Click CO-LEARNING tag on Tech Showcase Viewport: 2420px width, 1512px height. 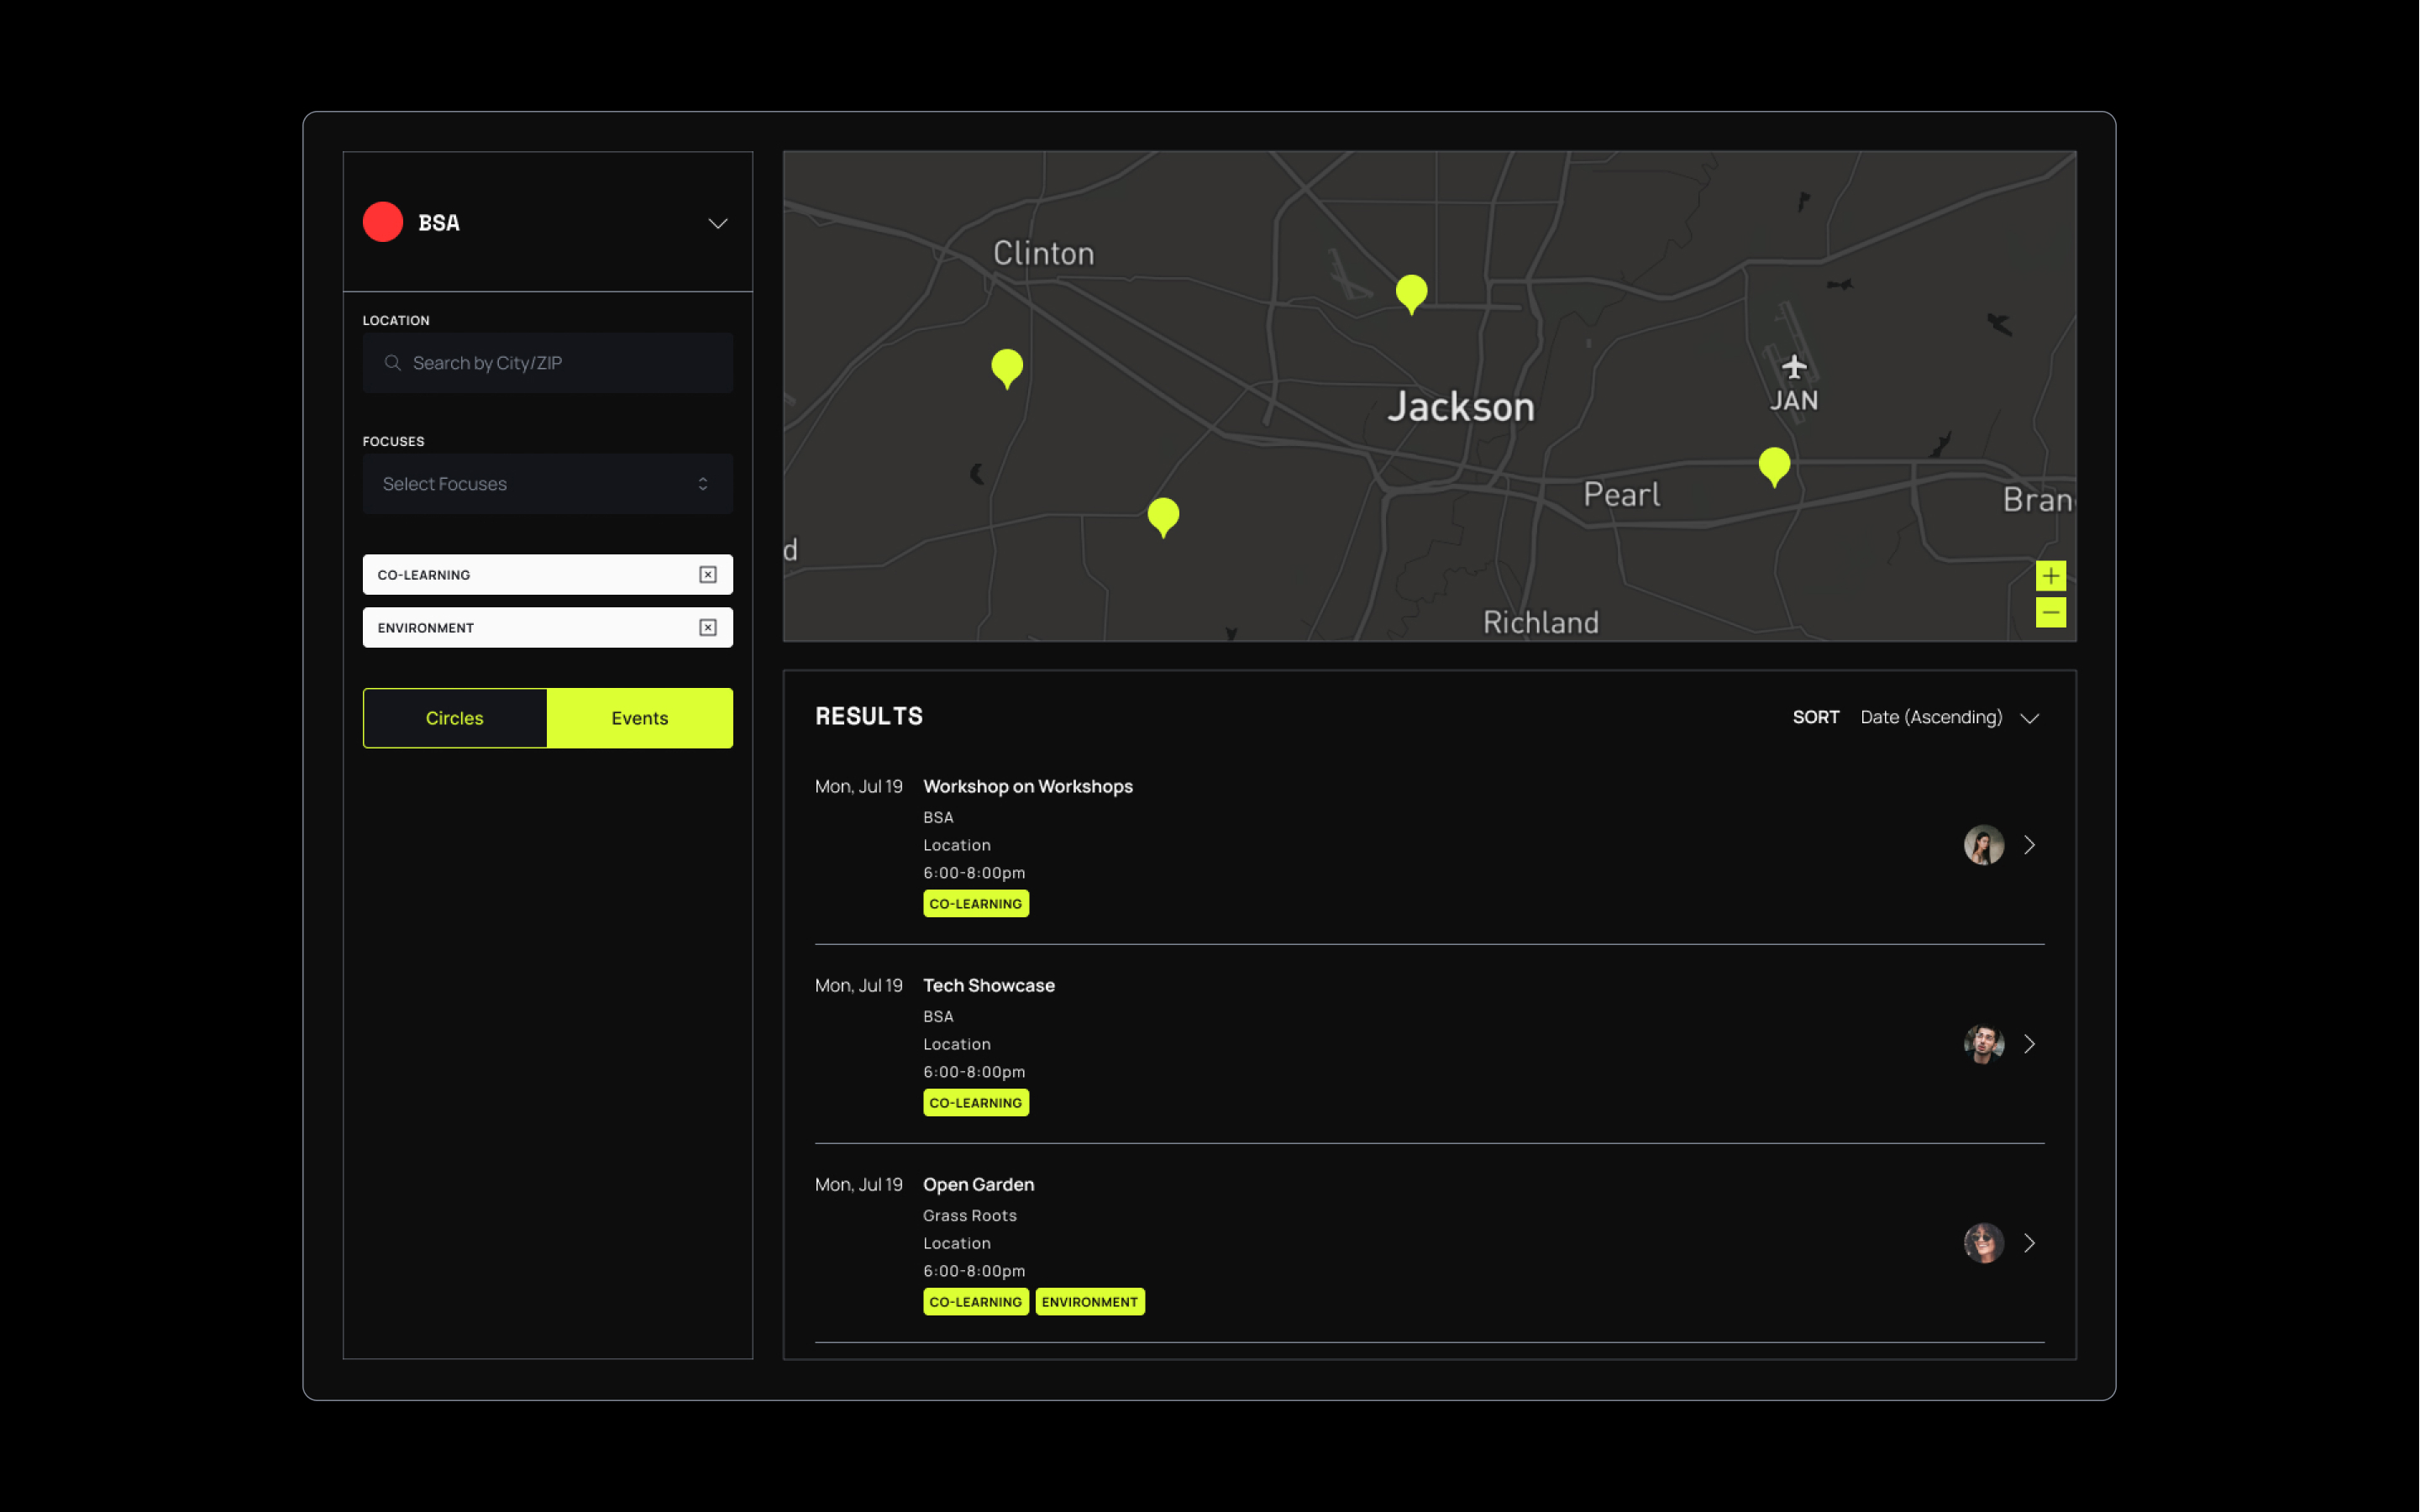tap(975, 1103)
